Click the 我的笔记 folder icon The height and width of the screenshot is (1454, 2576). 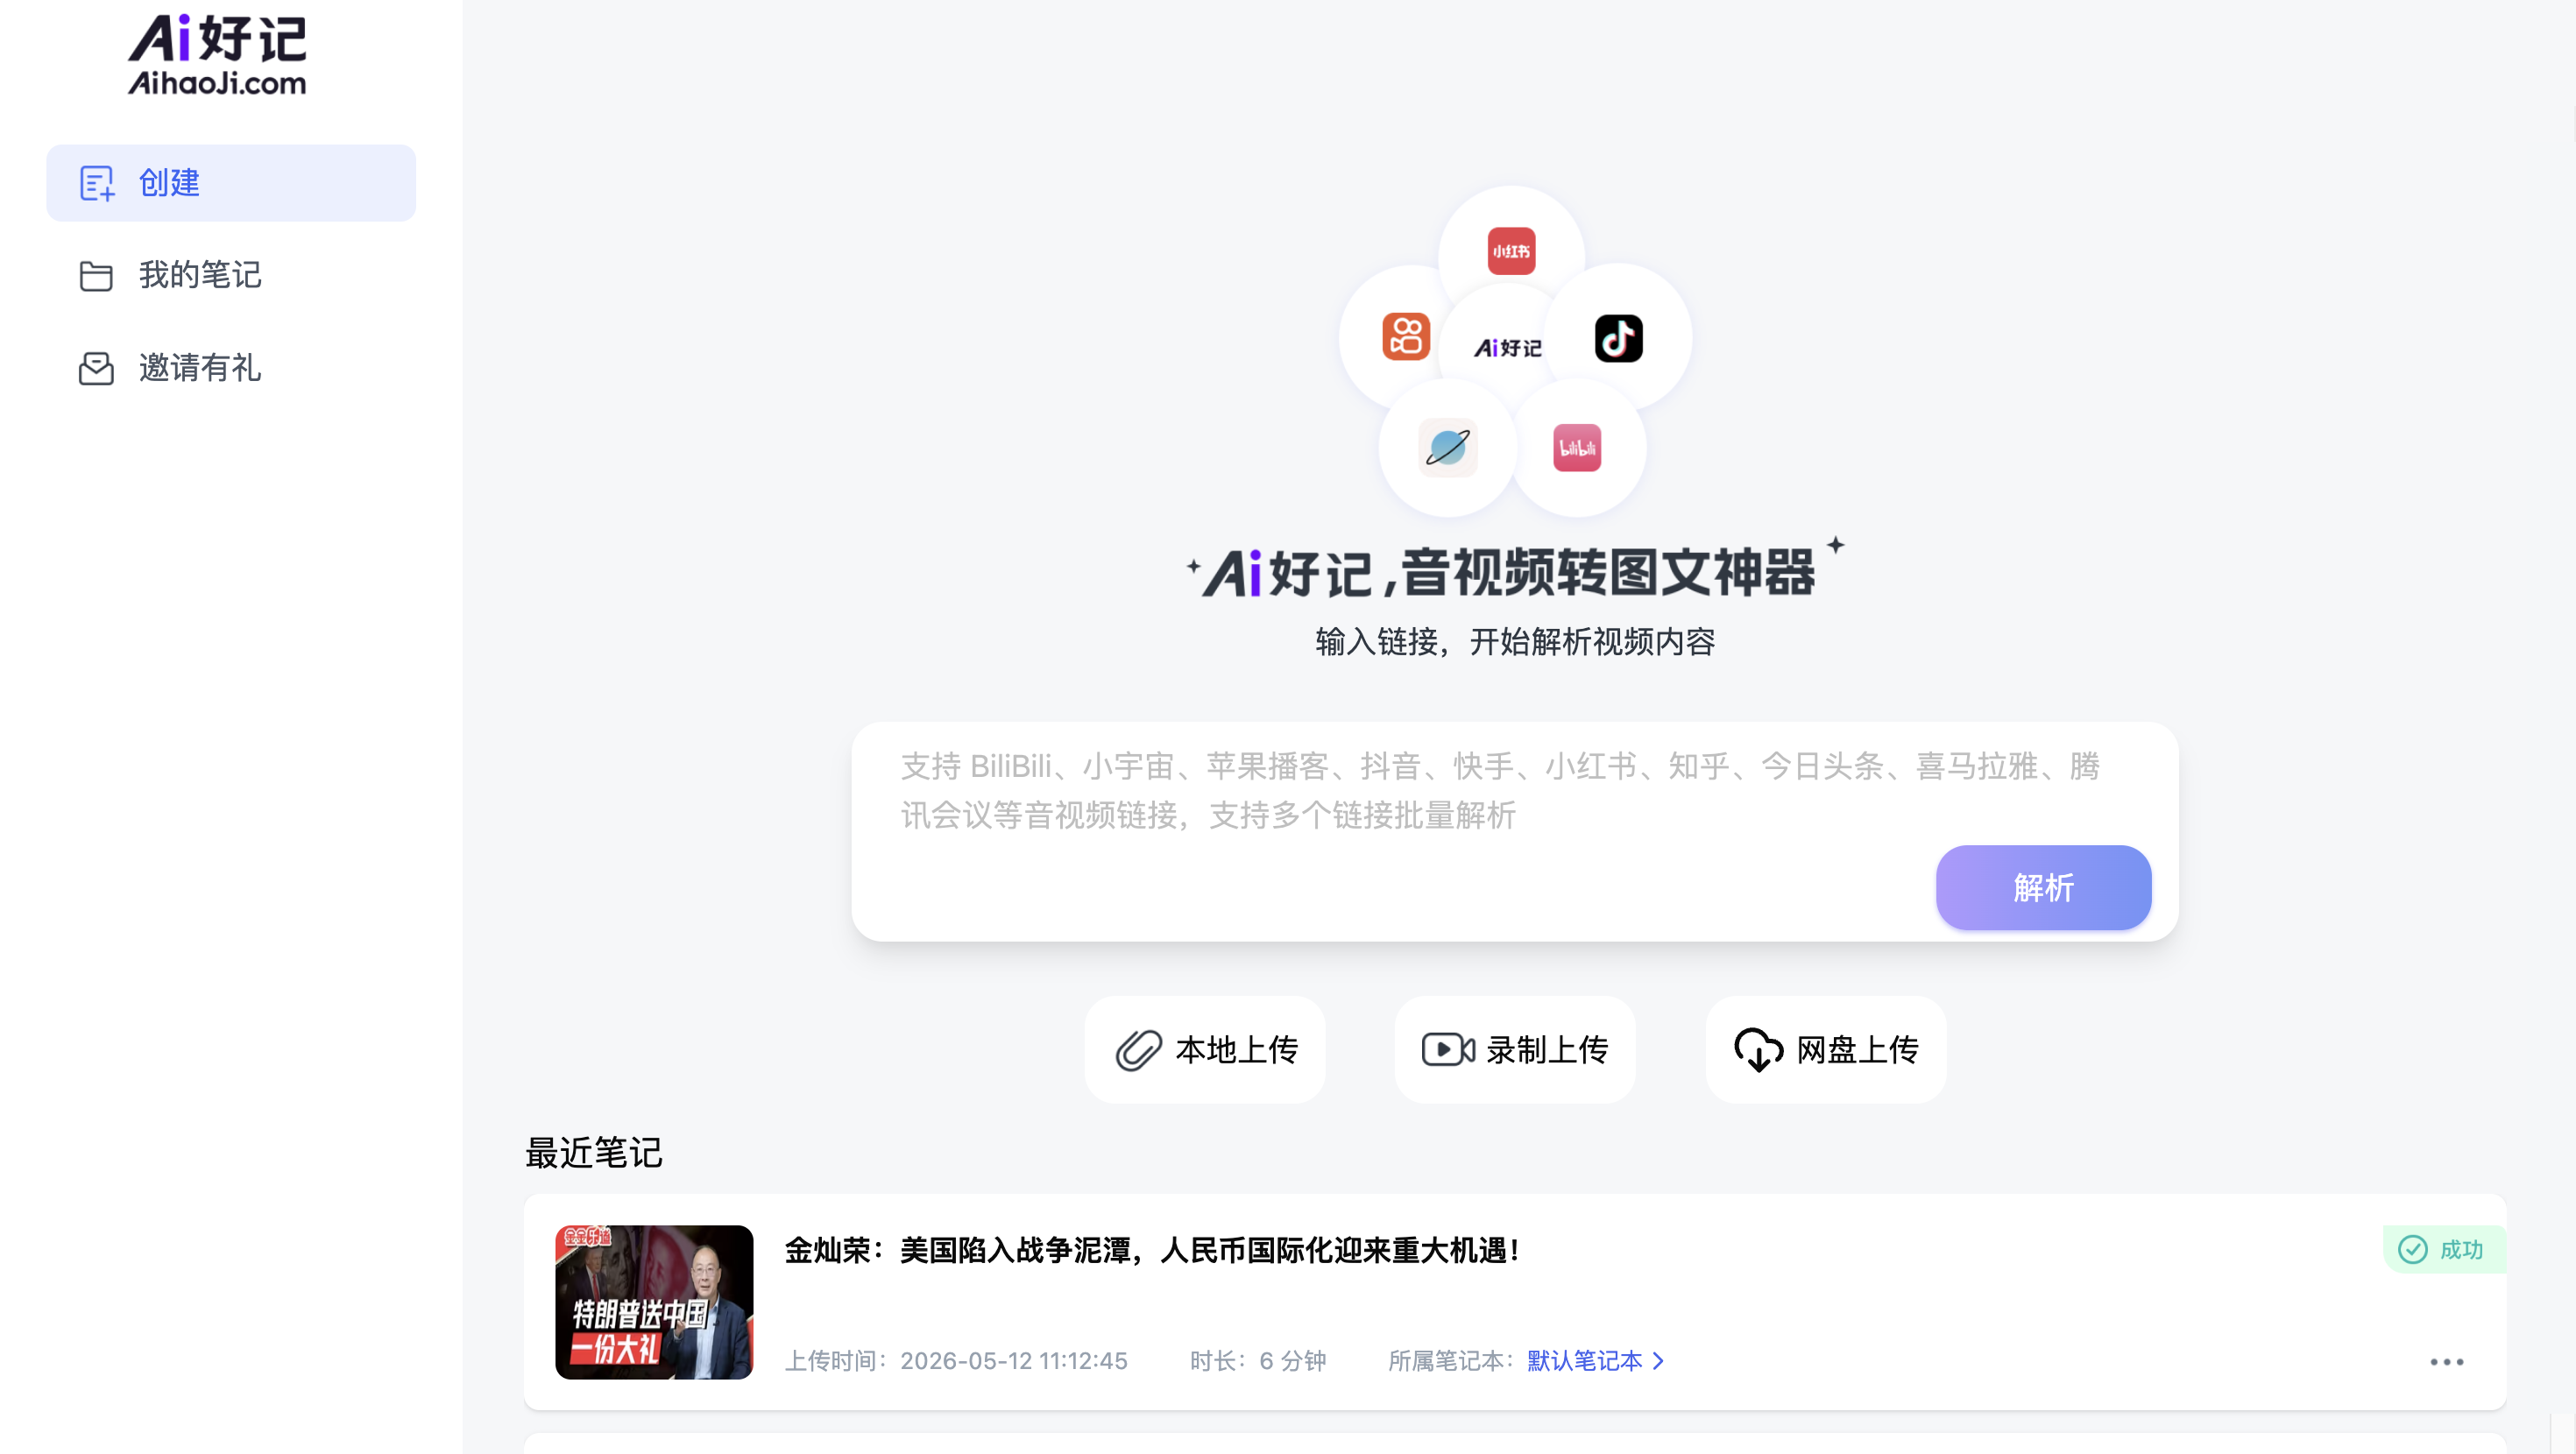point(96,276)
